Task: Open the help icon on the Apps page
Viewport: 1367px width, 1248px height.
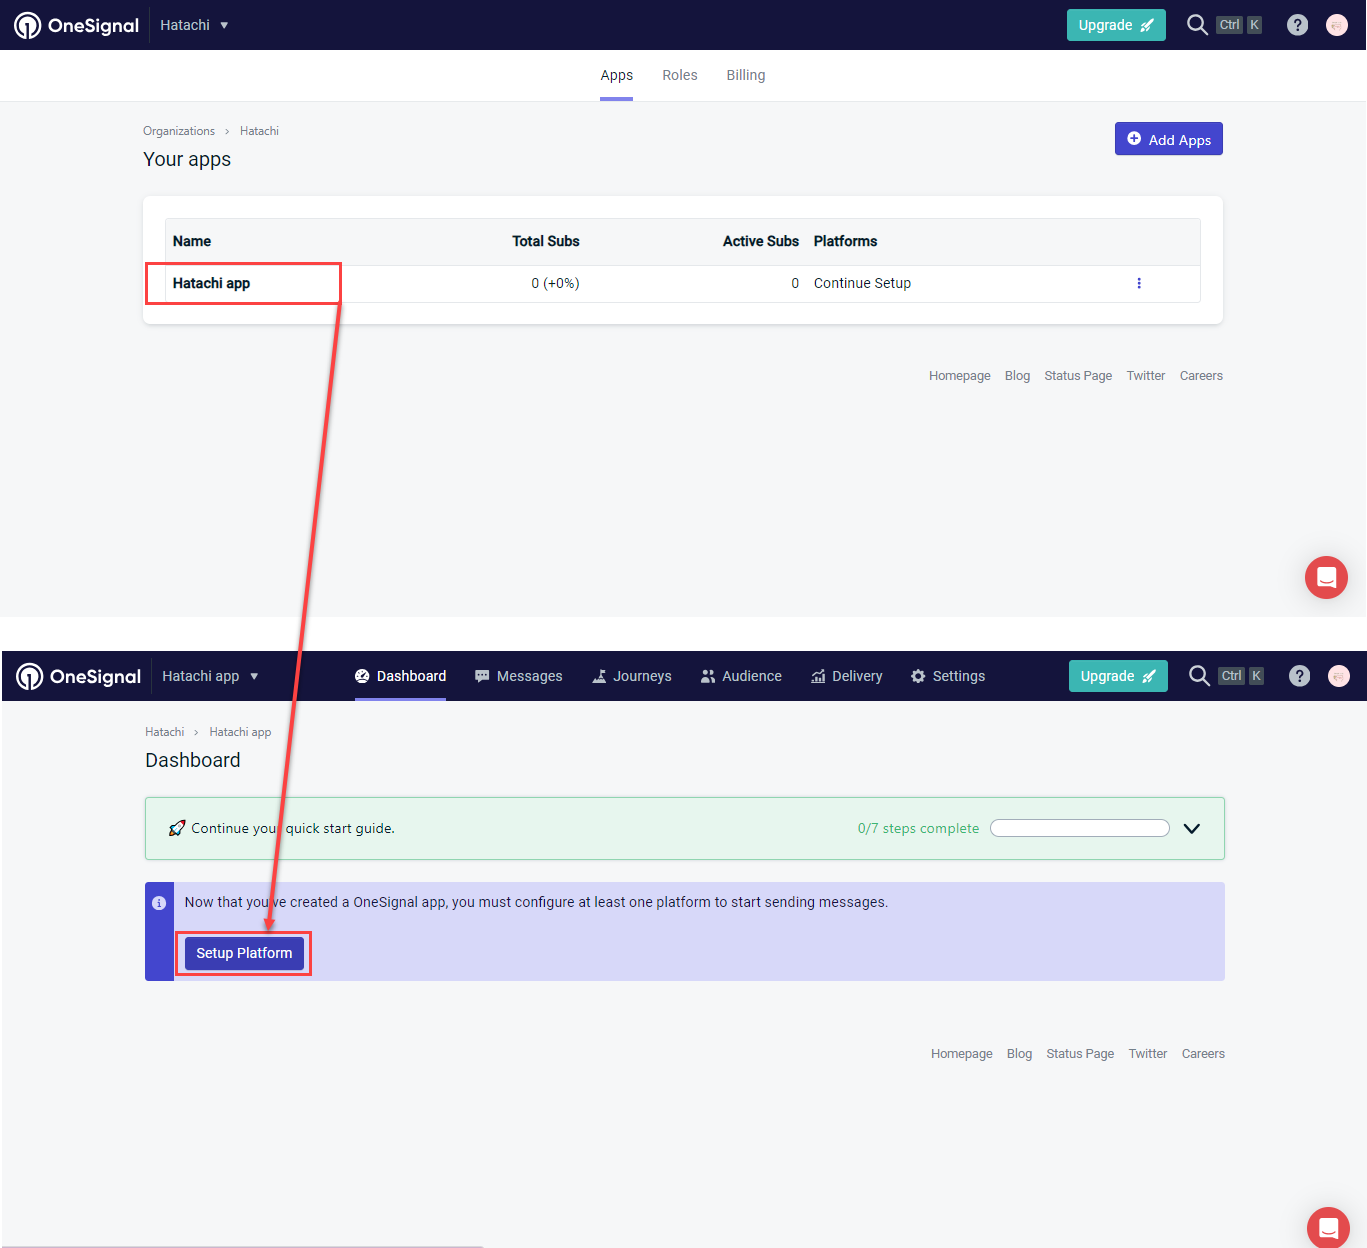Action: click(1297, 25)
